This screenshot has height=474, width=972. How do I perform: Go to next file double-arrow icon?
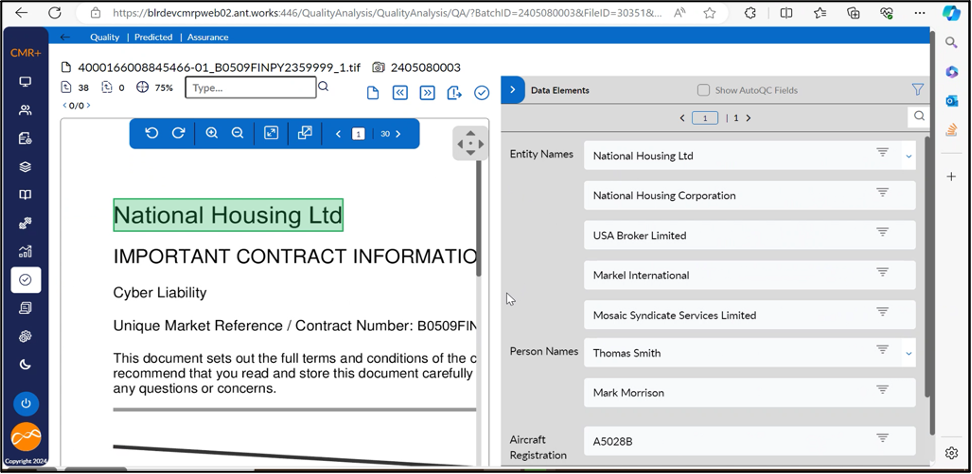click(x=427, y=92)
